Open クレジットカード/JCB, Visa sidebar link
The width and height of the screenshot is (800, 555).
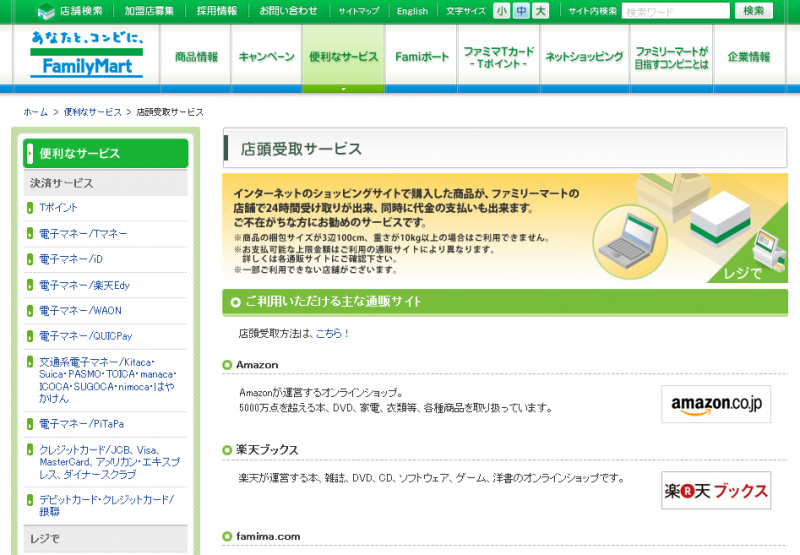tap(110, 462)
